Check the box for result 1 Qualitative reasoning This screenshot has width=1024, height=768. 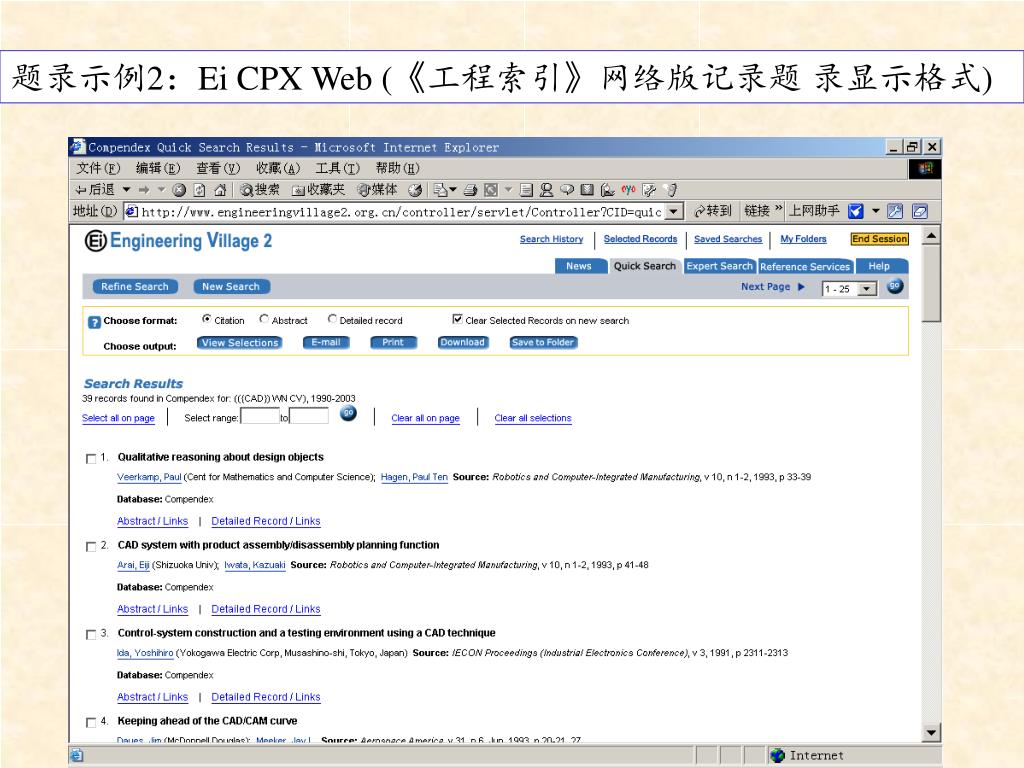(x=91, y=458)
